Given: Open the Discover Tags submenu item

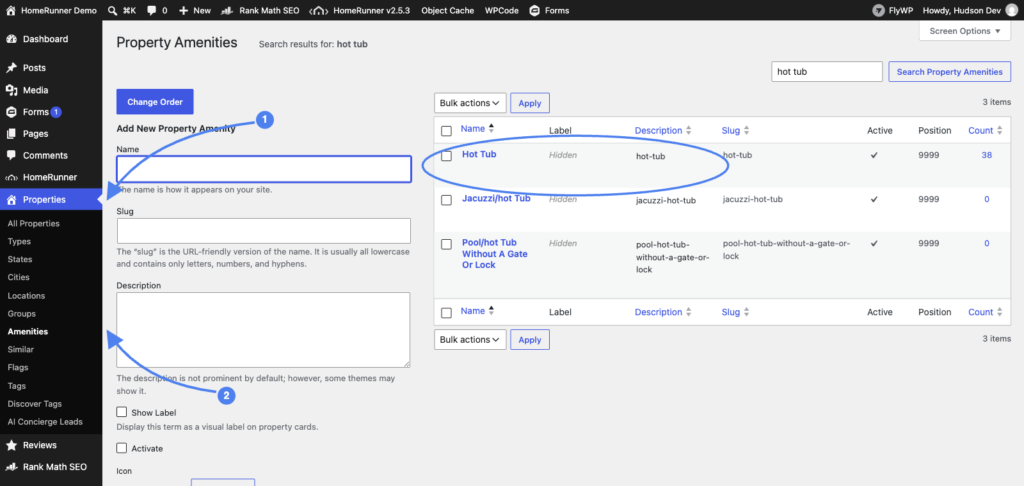Looking at the screenshot, I should coord(33,404).
